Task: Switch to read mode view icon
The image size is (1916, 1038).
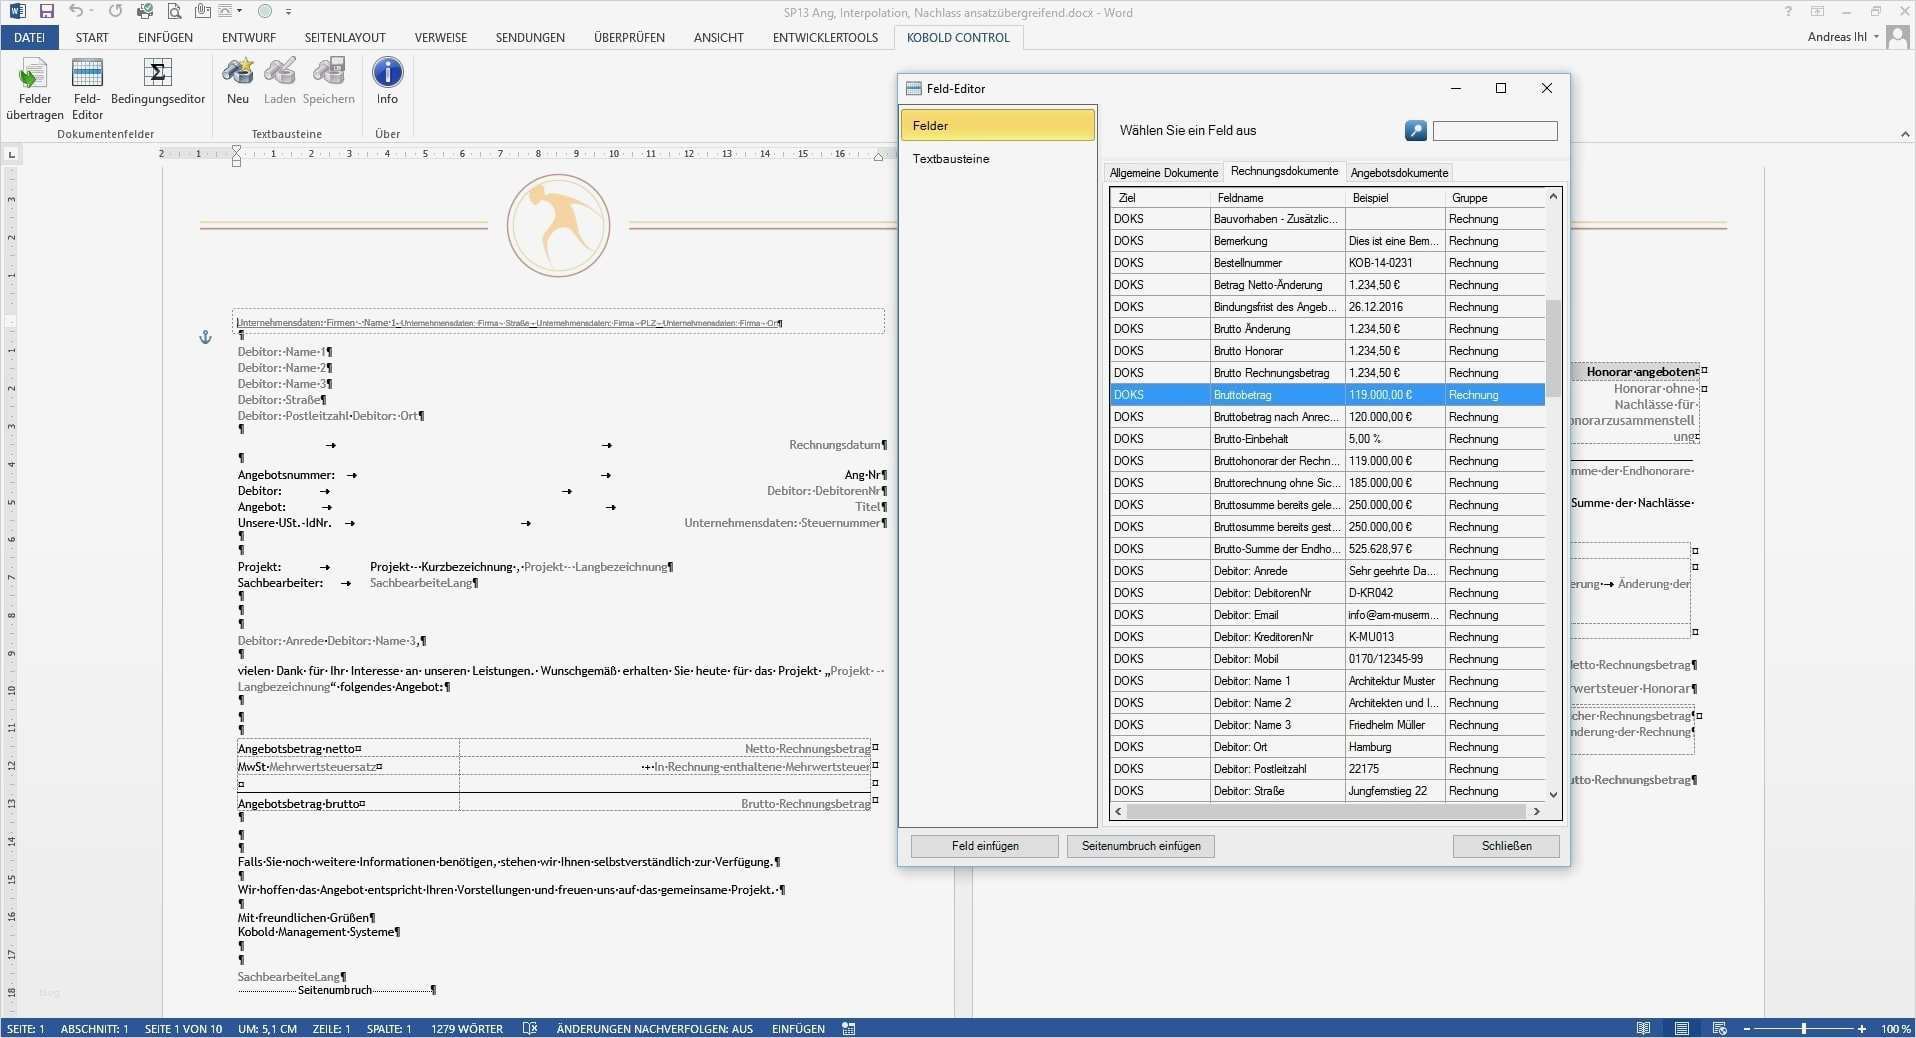Action: pyautogui.click(x=1643, y=1029)
